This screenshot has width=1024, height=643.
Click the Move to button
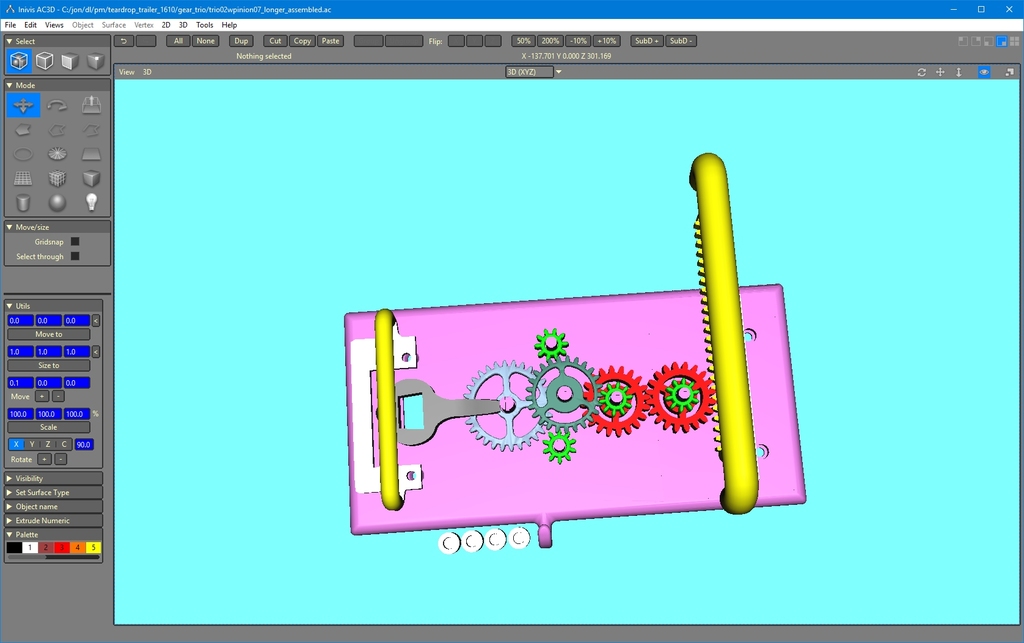(x=48, y=334)
